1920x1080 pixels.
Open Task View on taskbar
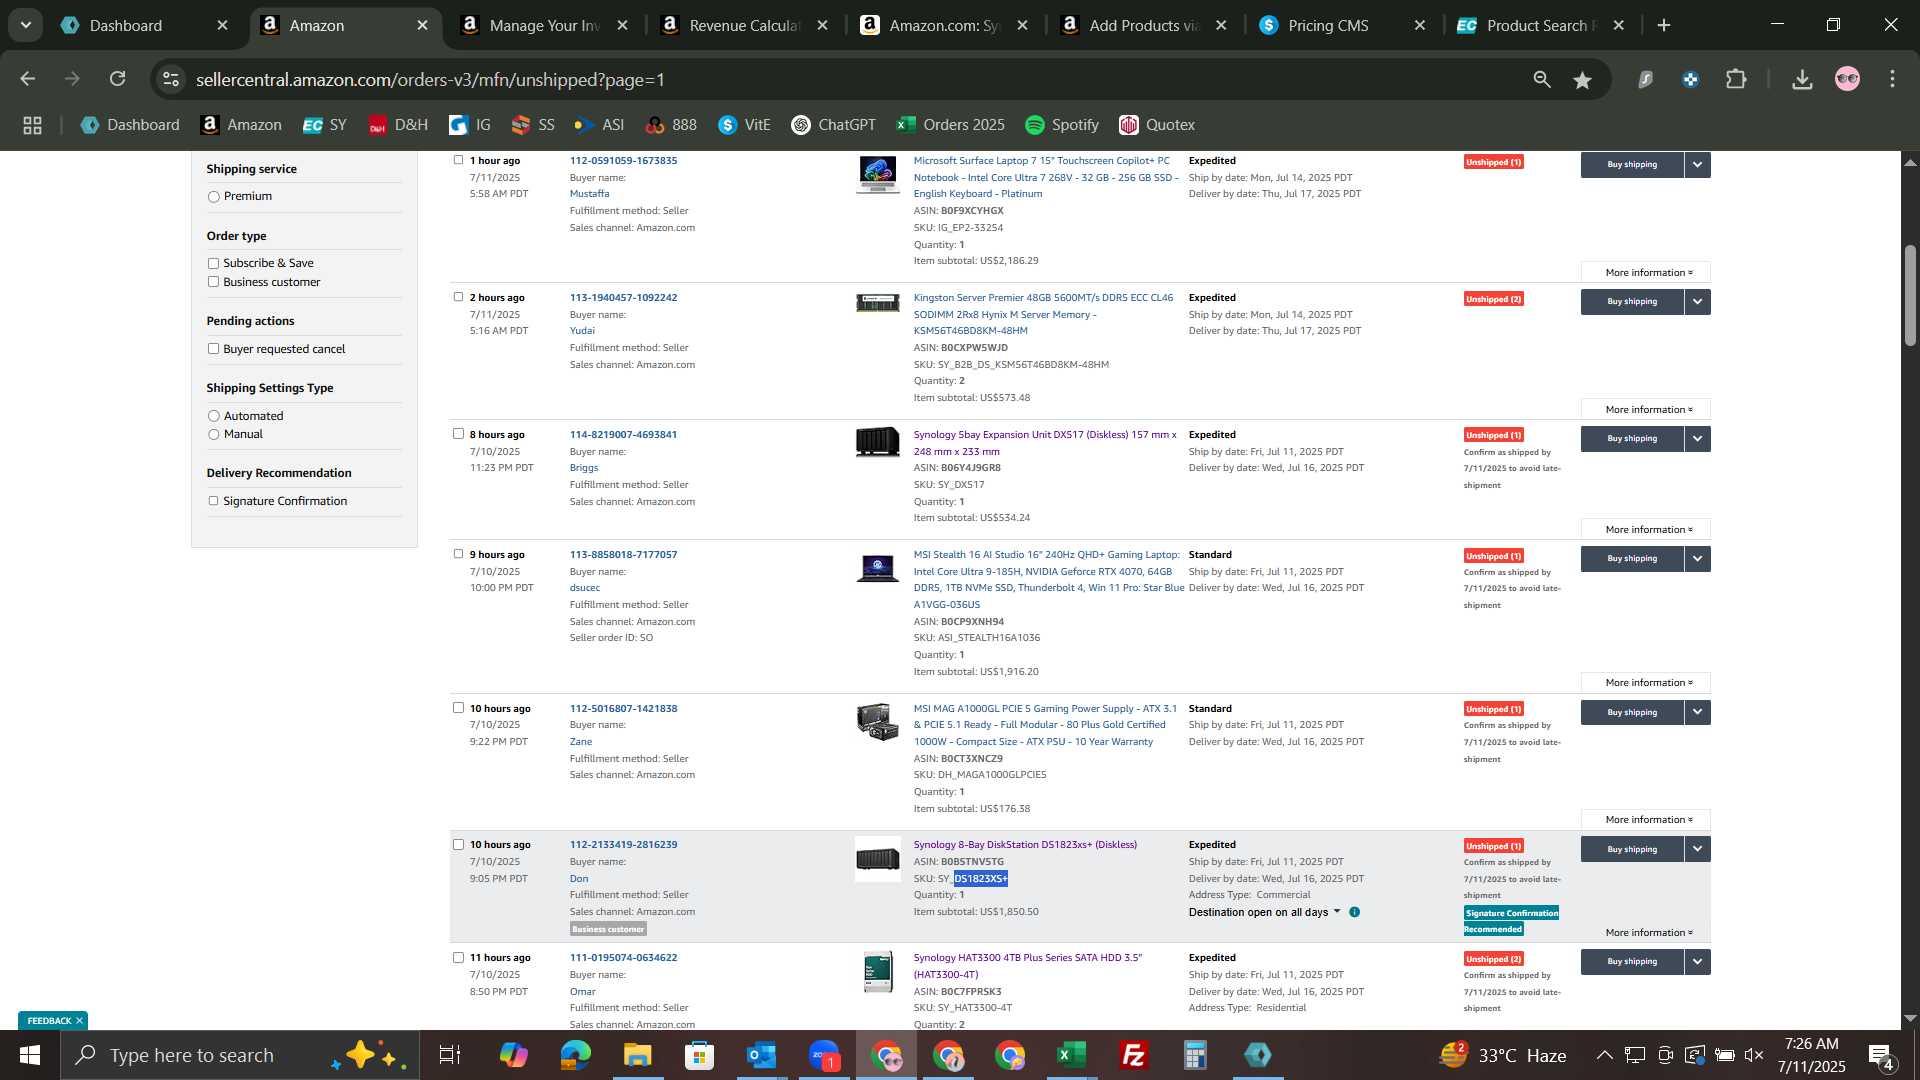point(450,1055)
